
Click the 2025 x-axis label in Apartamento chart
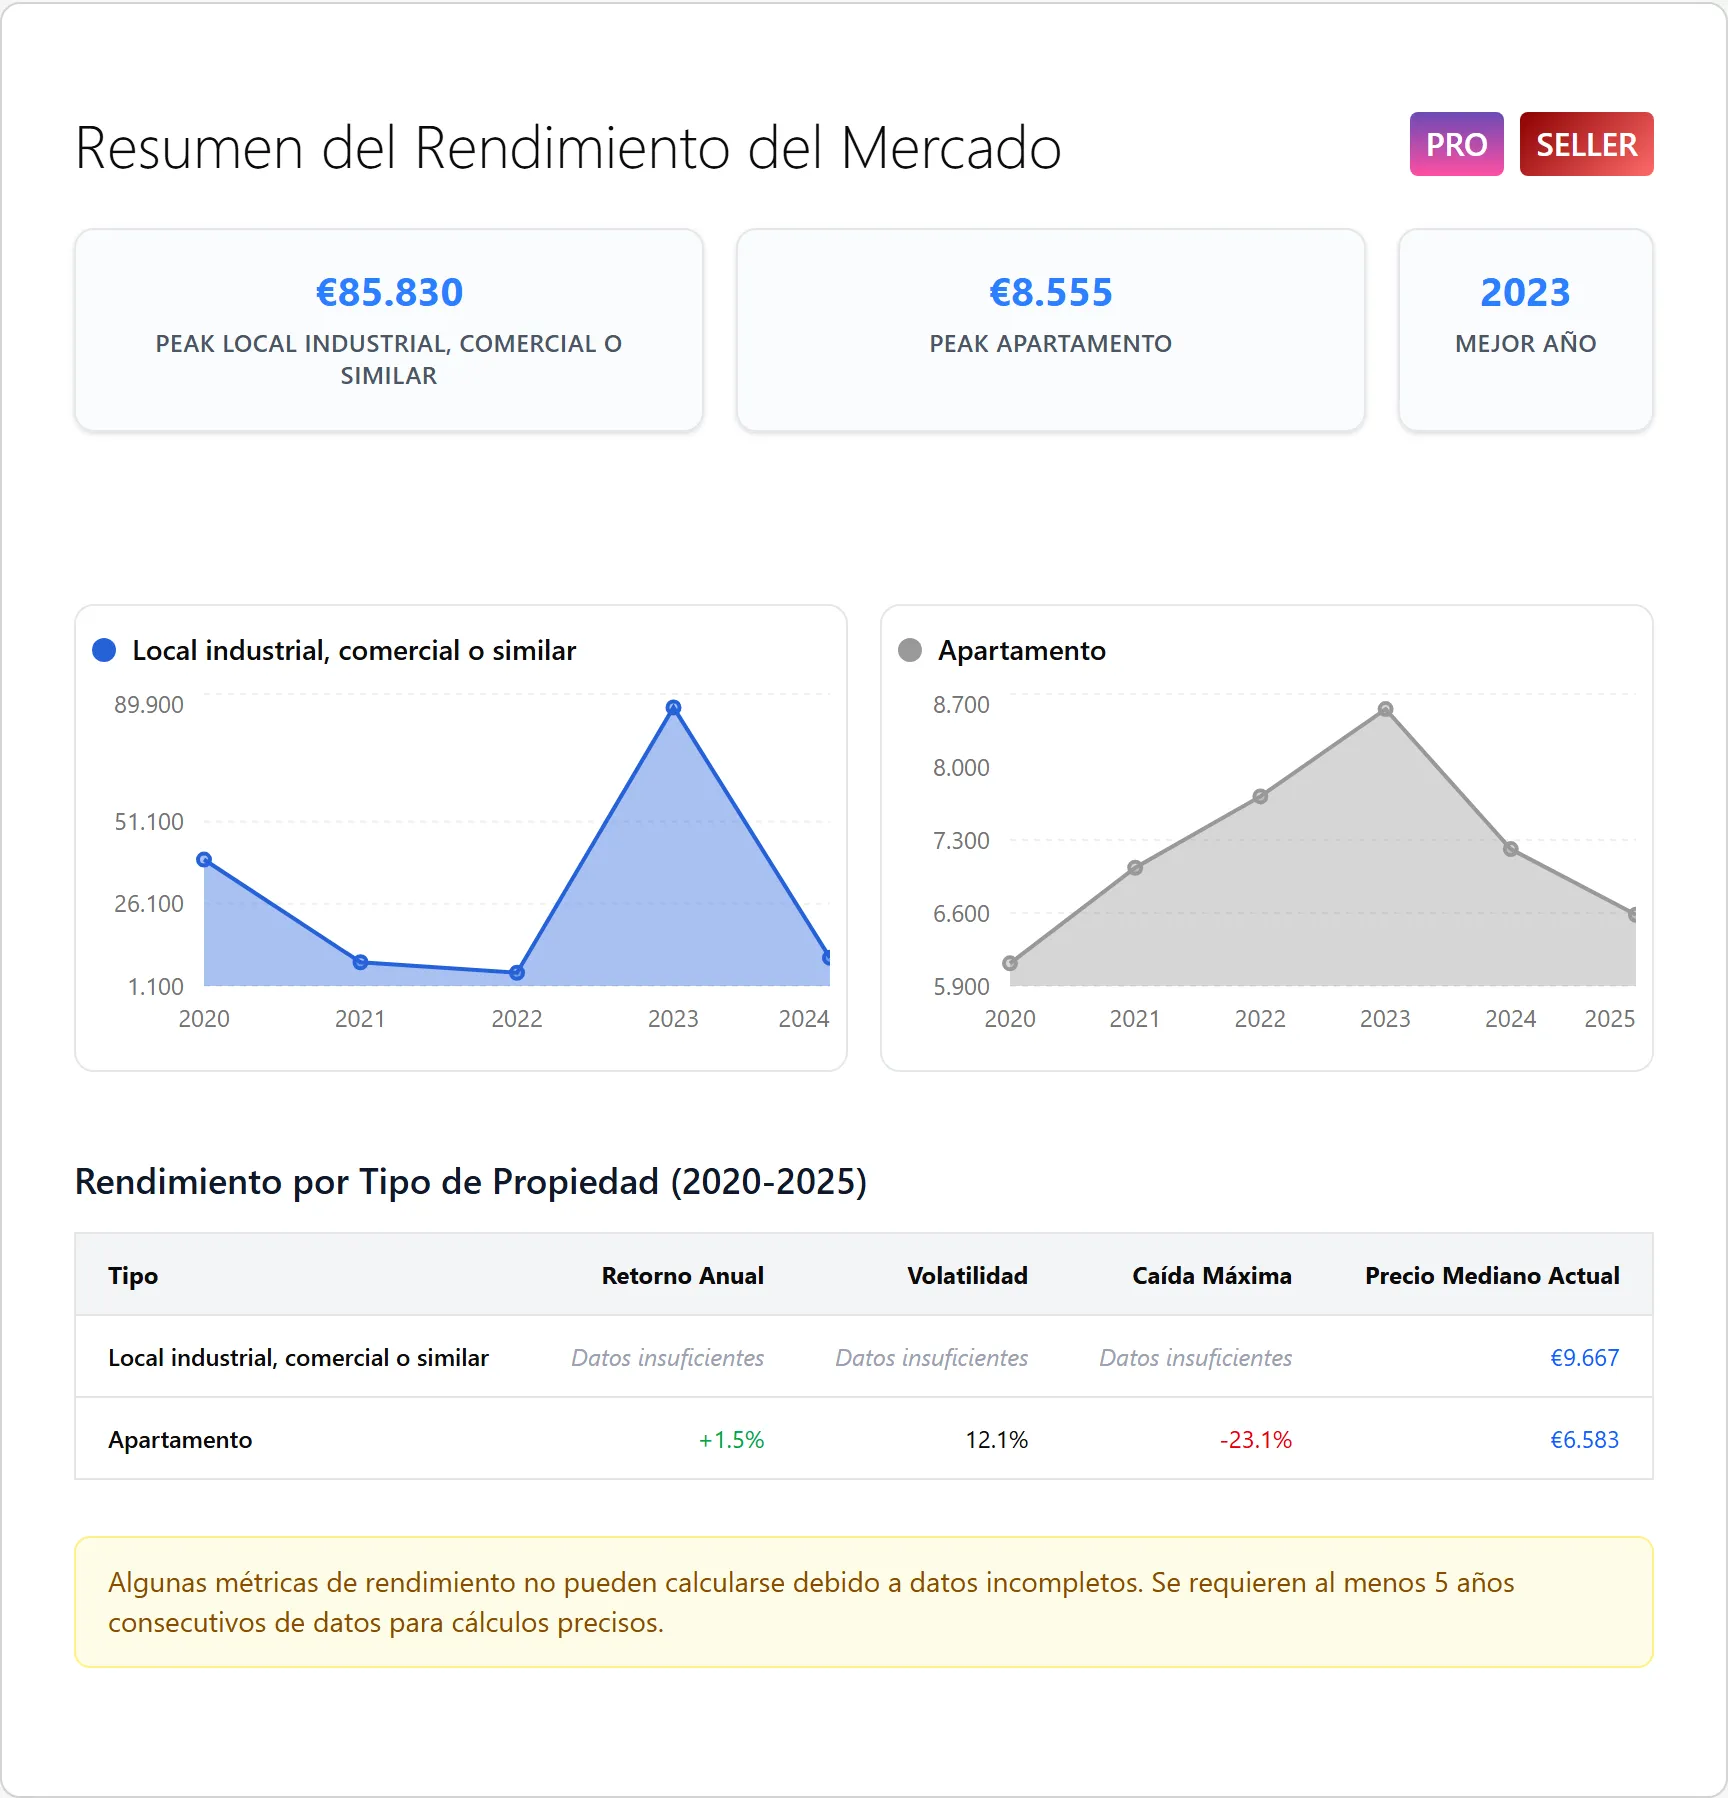[x=1610, y=1019]
